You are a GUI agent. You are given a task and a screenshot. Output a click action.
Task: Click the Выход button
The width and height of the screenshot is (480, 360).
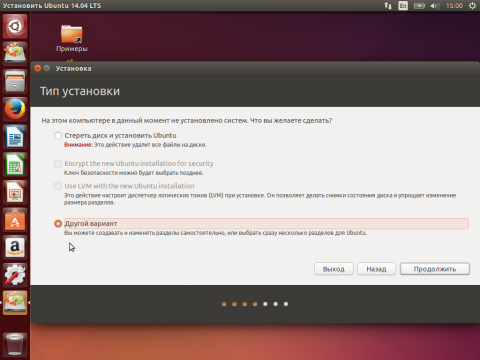334,269
